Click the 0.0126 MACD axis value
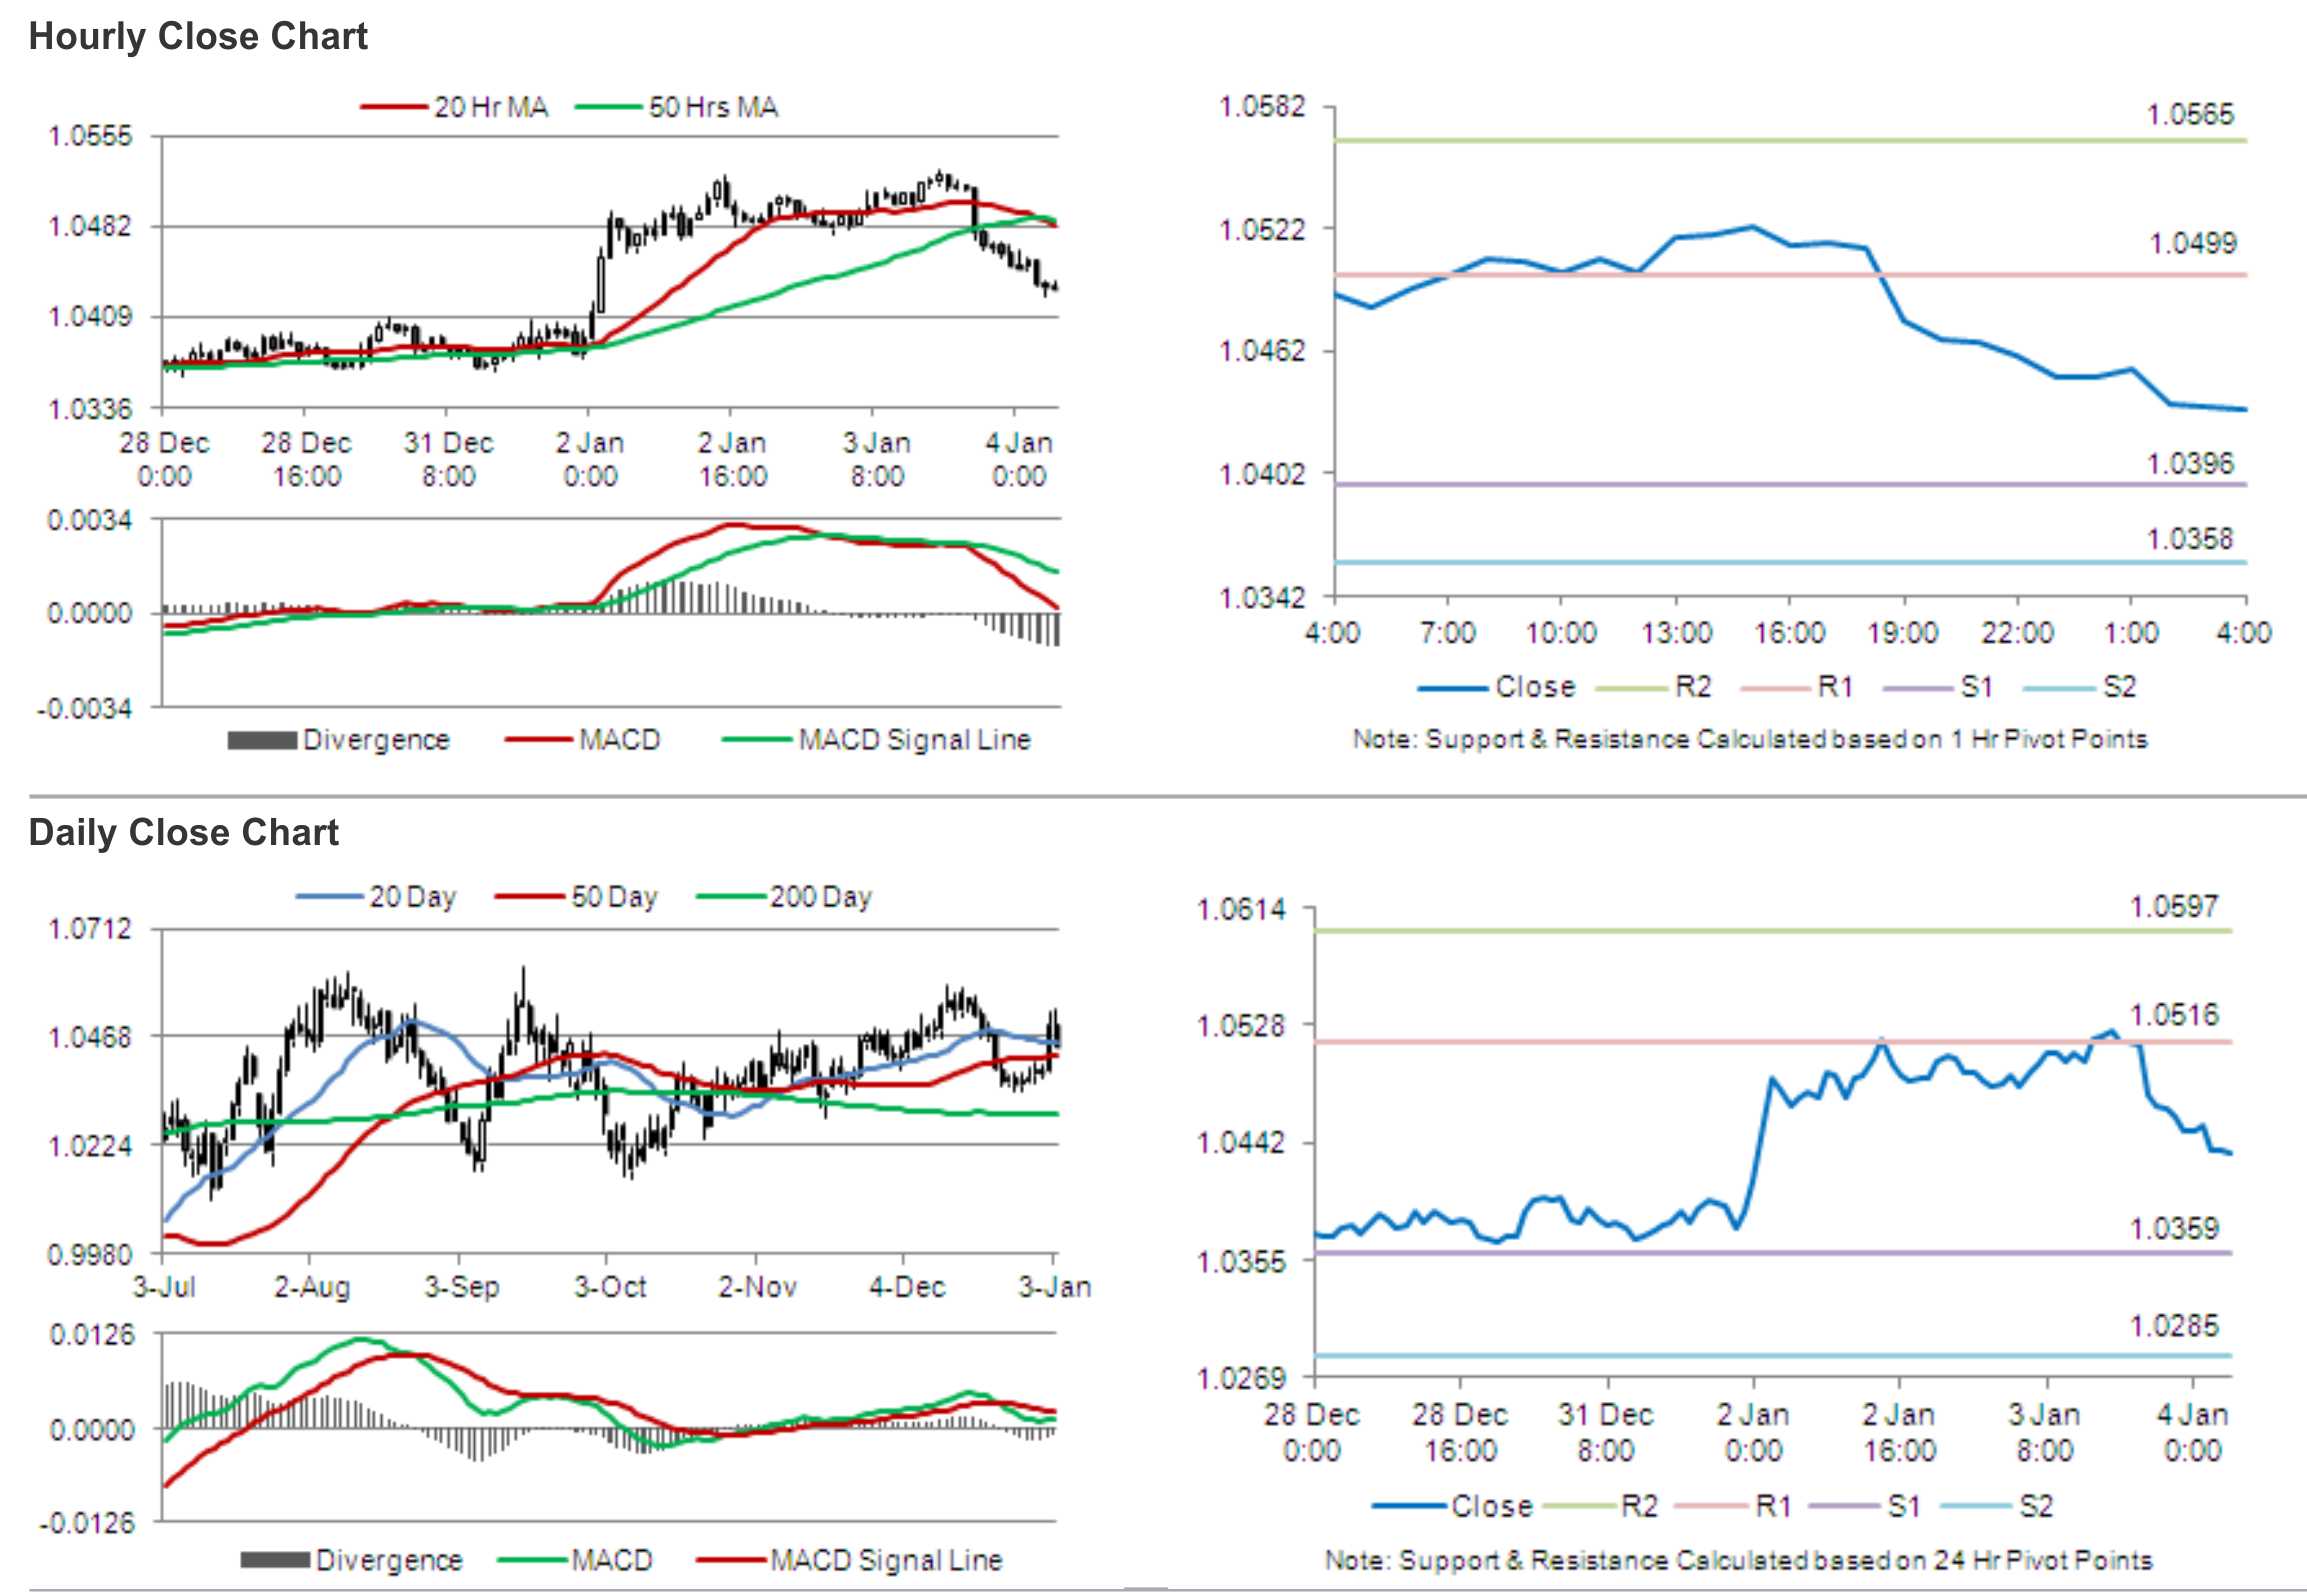 [x=91, y=1335]
